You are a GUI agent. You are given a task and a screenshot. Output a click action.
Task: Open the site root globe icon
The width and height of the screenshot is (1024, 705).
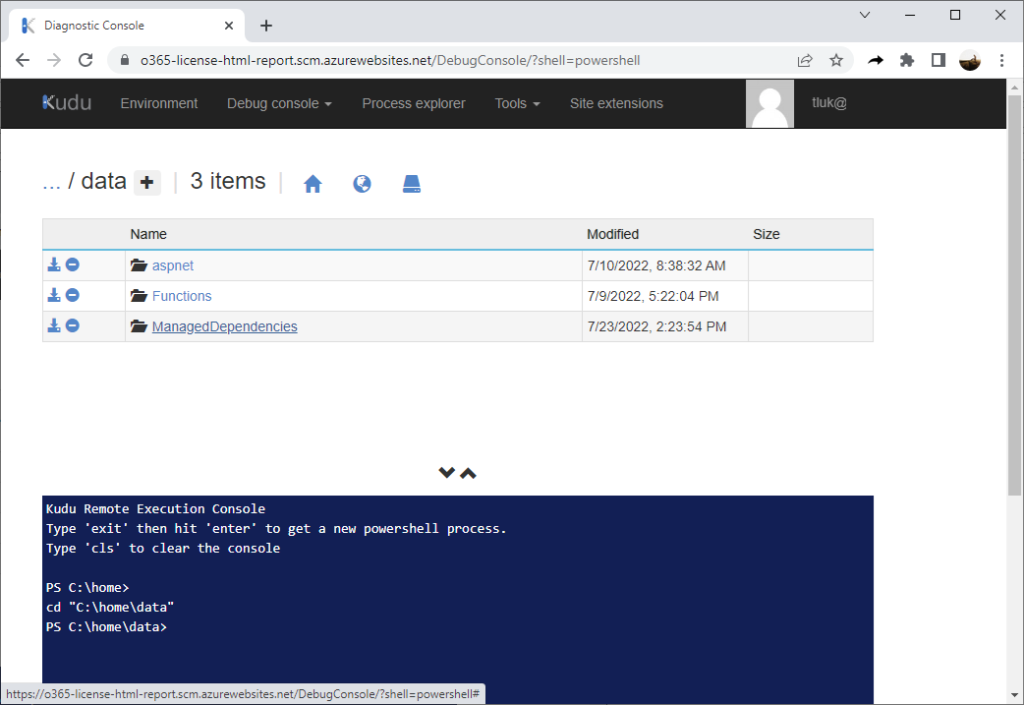pyautogui.click(x=362, y=184)
